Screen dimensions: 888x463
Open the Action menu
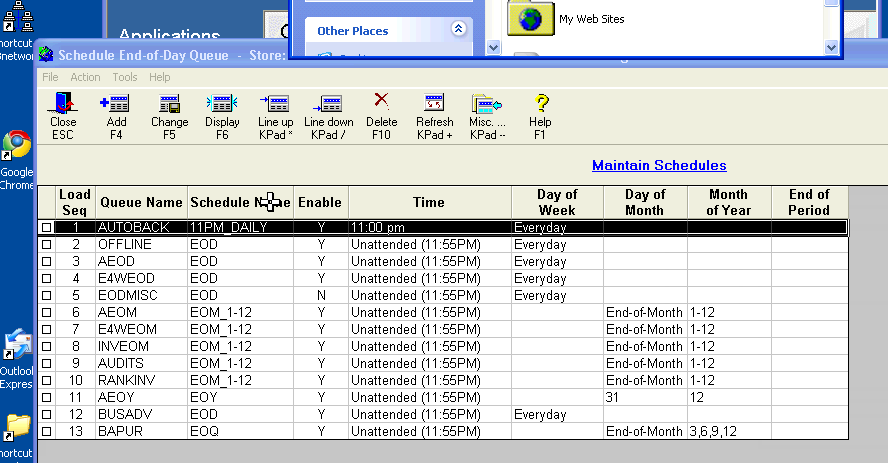point(85,77)
